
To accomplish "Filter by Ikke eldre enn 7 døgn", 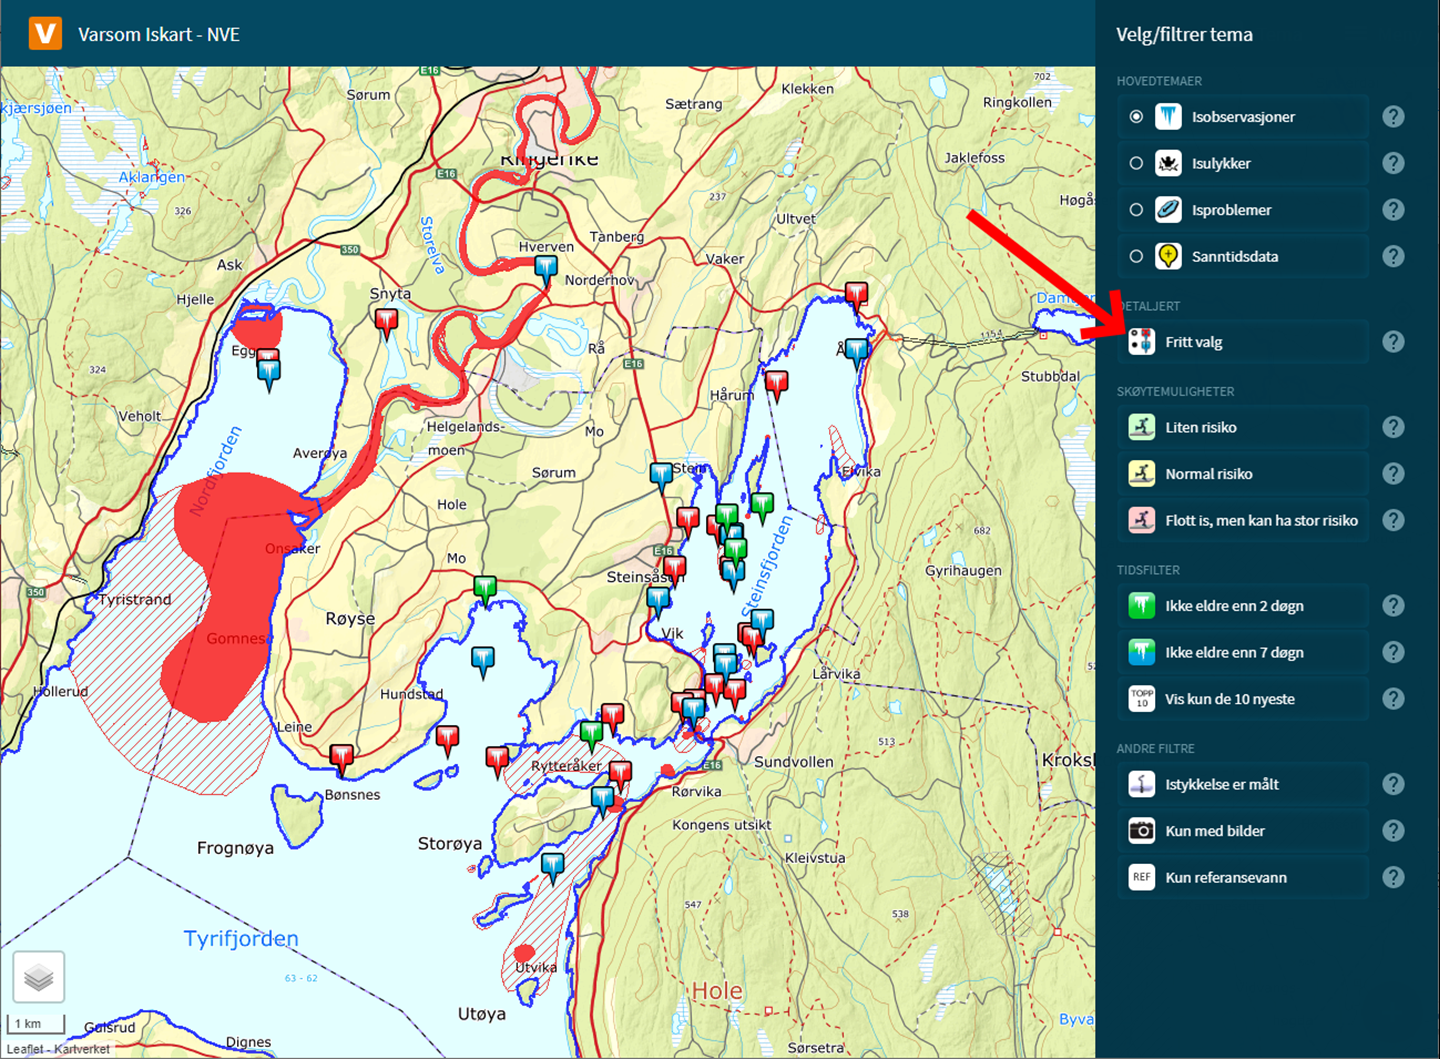I will [x=1142, y=652].
